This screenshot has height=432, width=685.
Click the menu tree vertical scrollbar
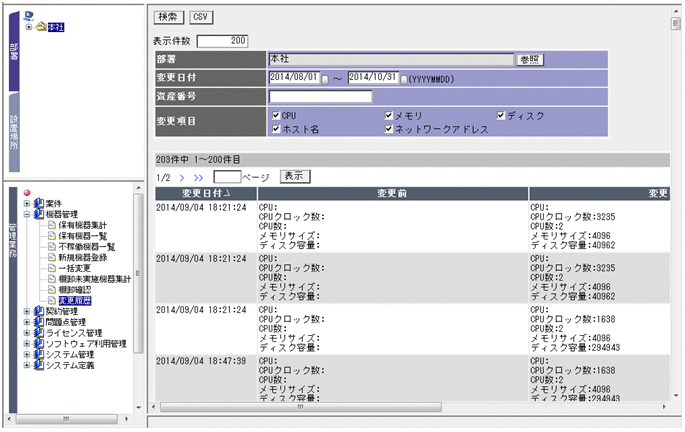point(138,274)
